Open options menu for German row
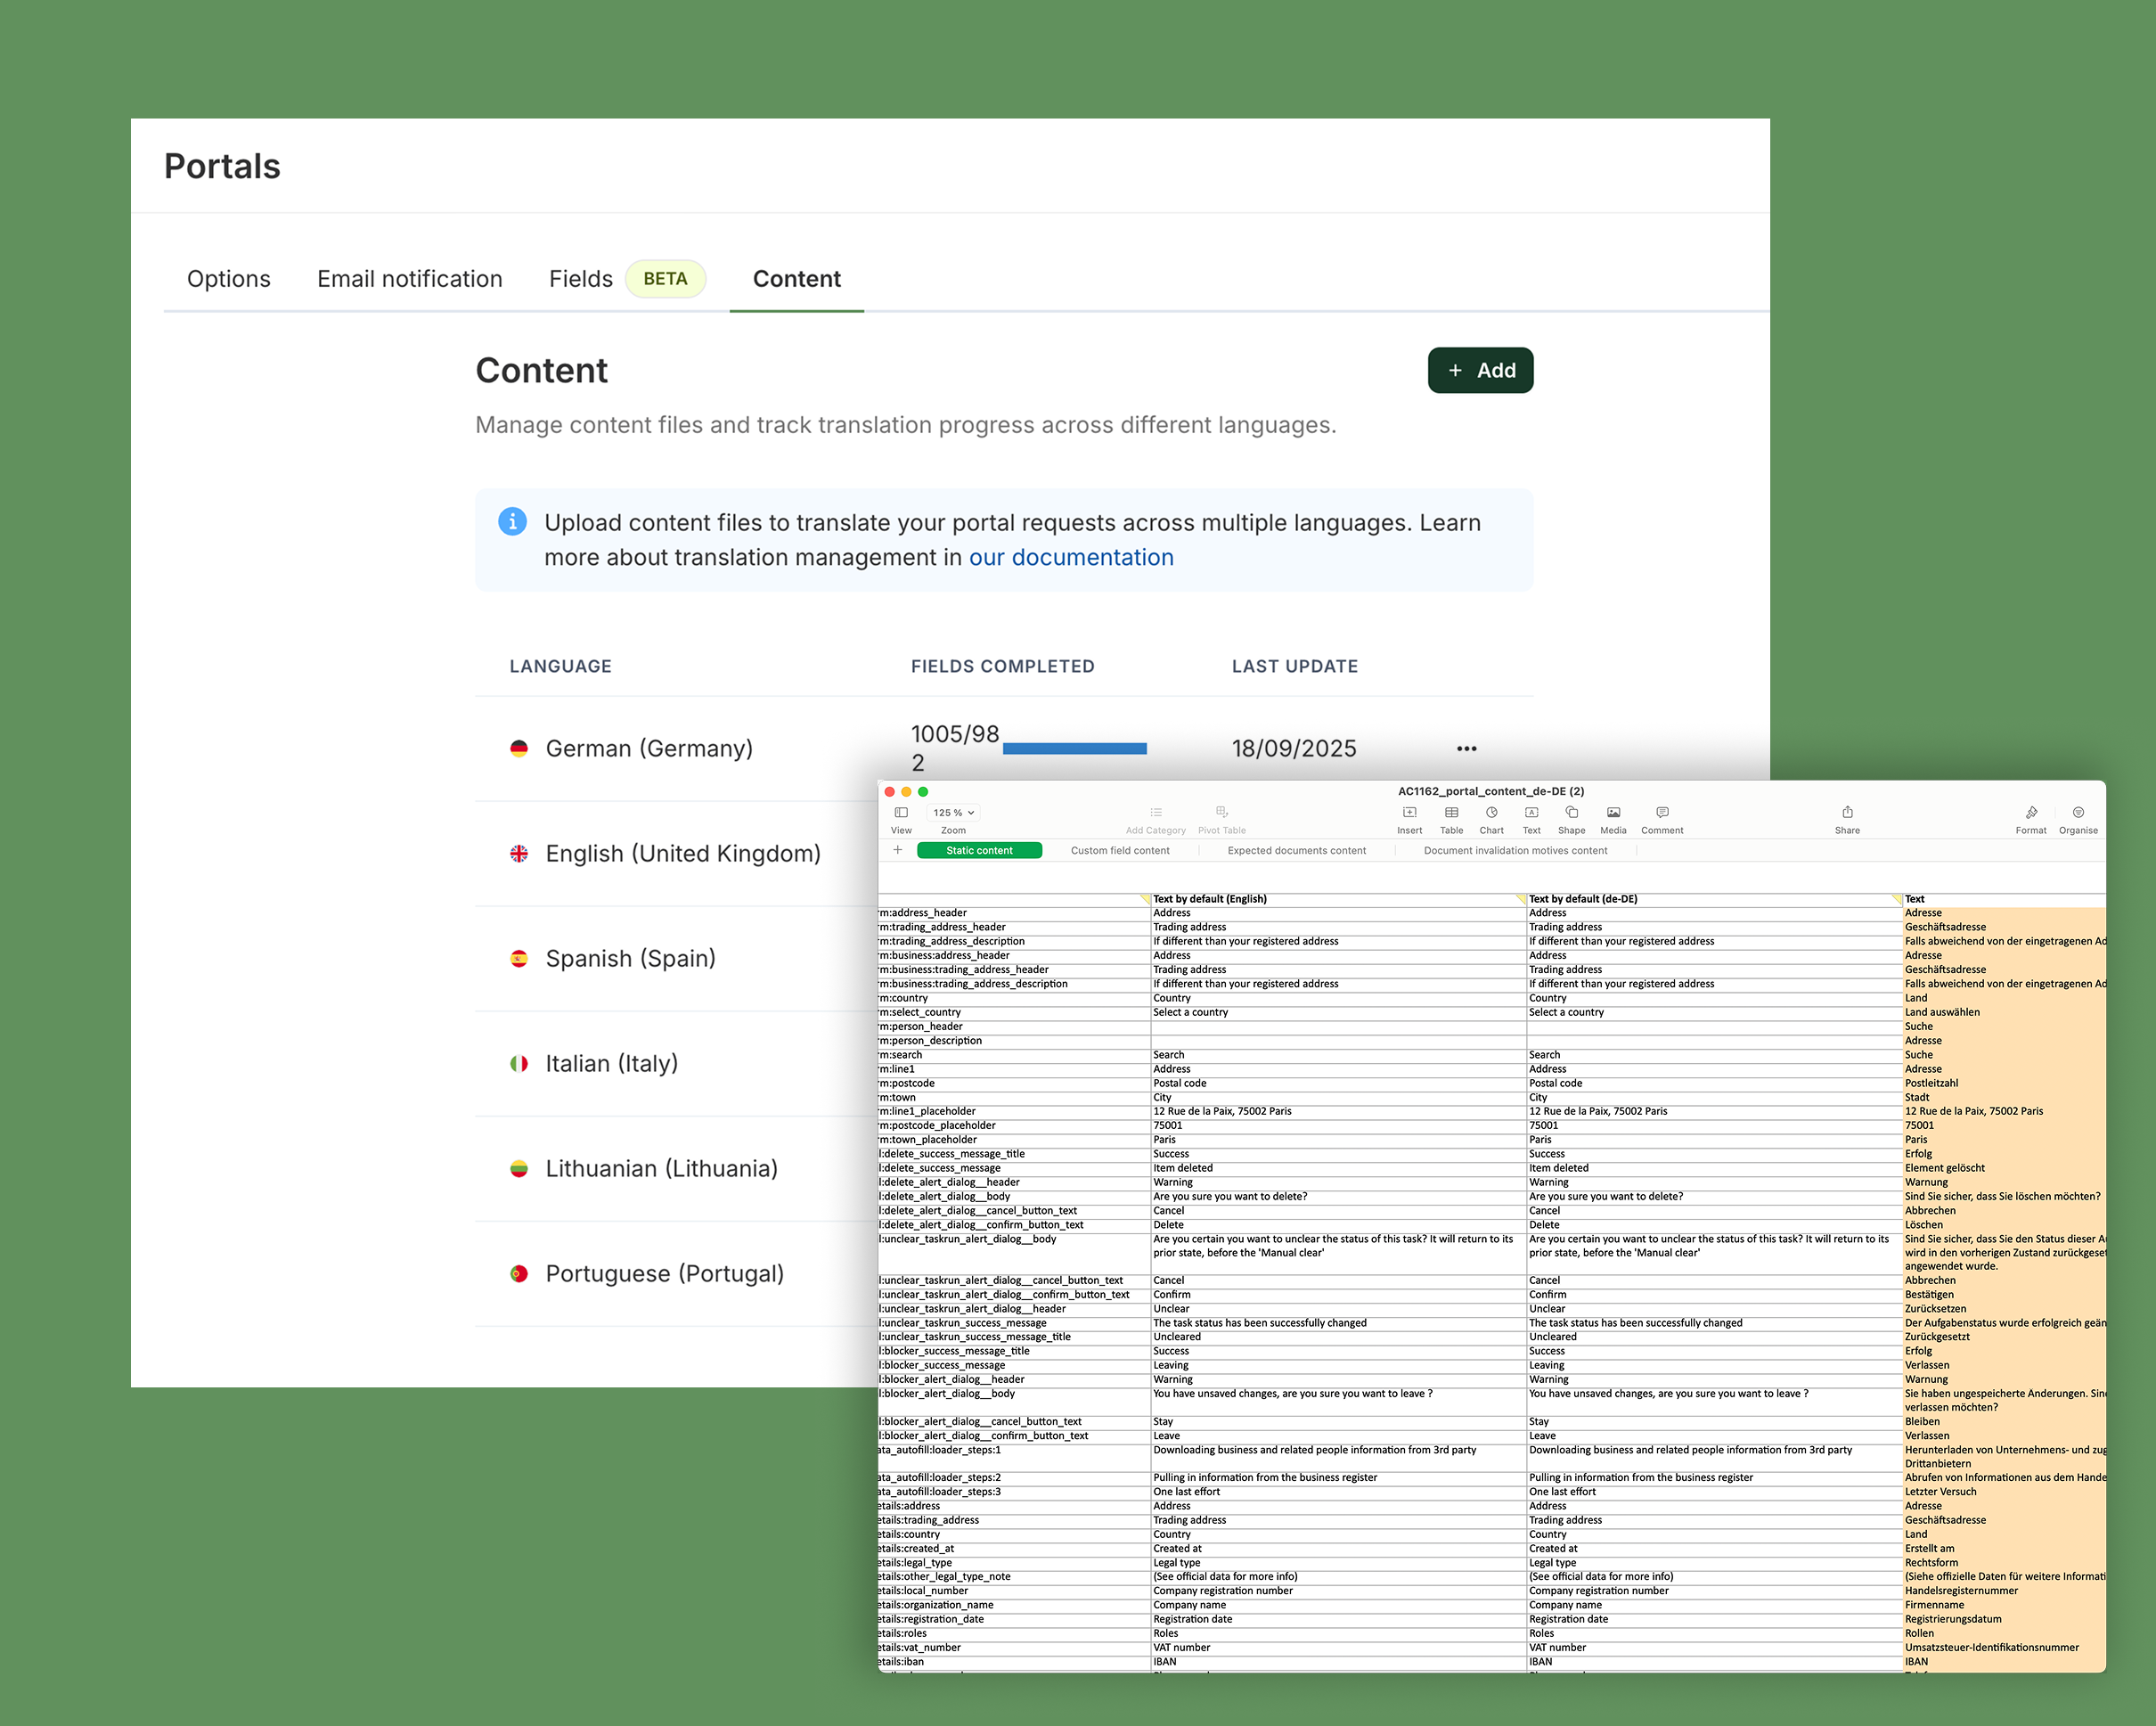 1466,749
